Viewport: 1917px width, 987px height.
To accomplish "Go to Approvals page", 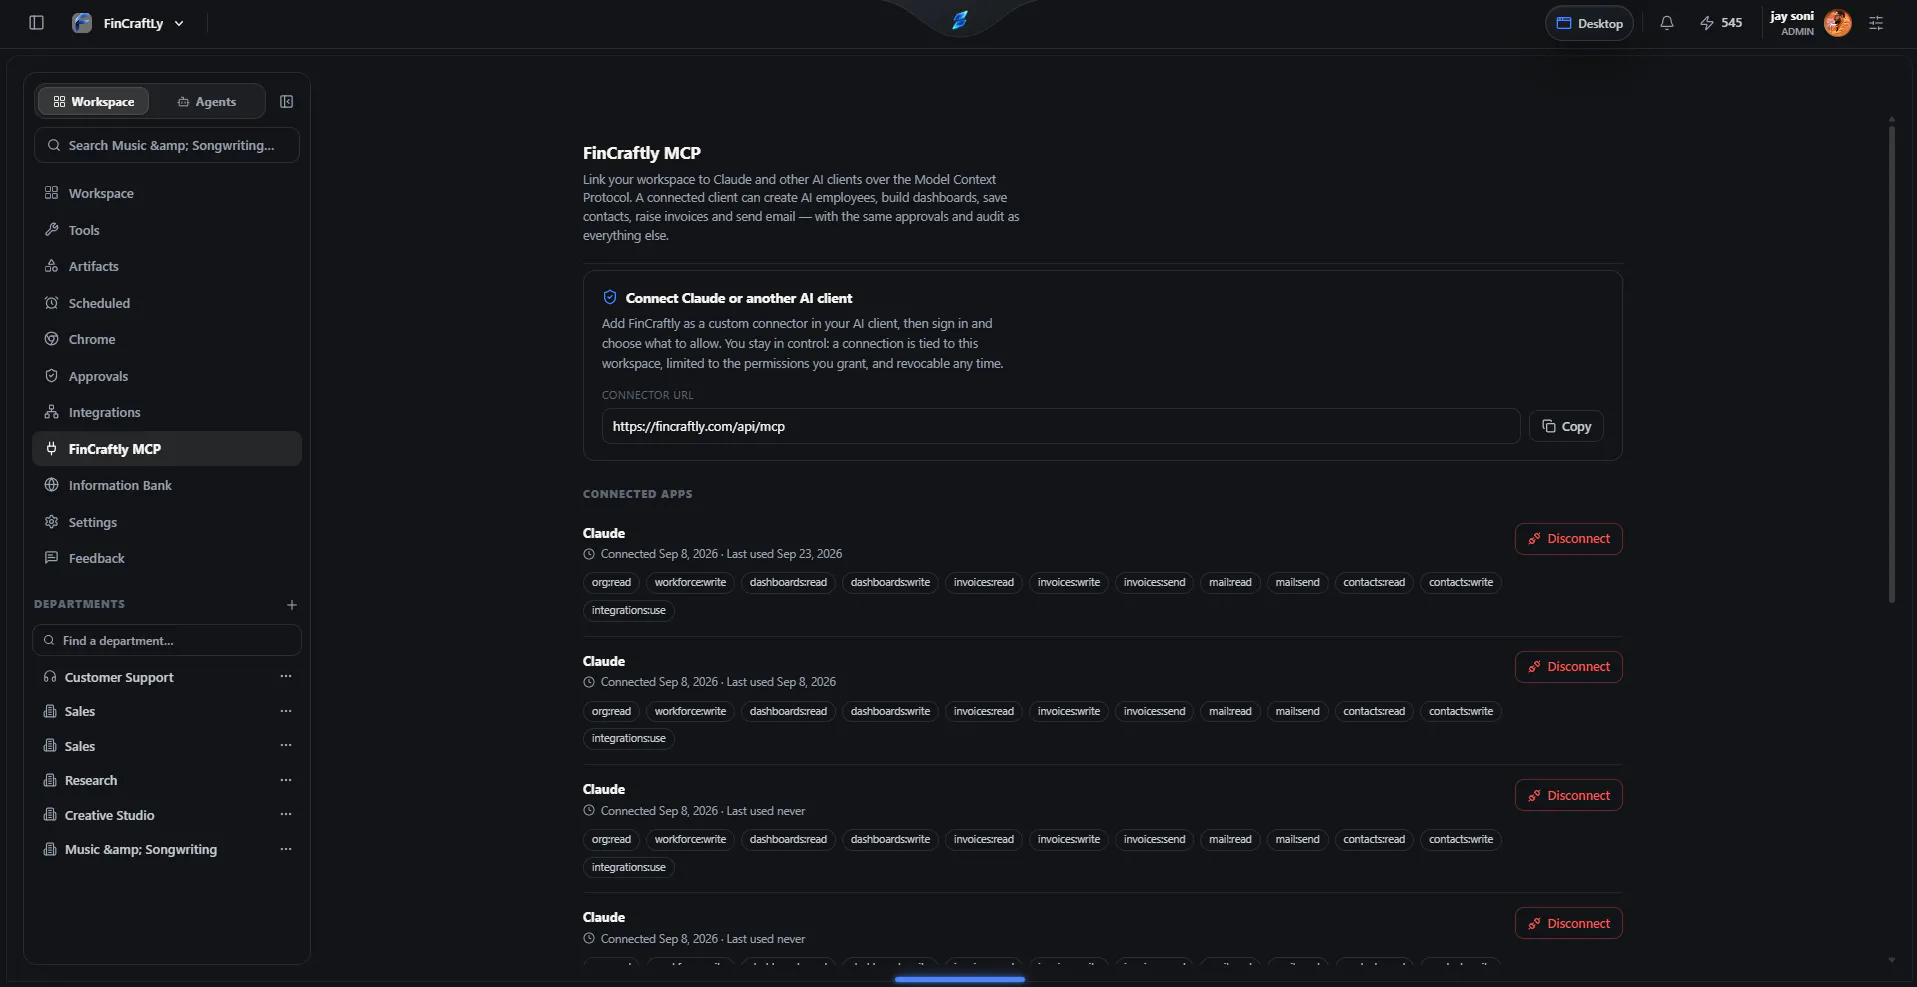I will coord(167,376).
